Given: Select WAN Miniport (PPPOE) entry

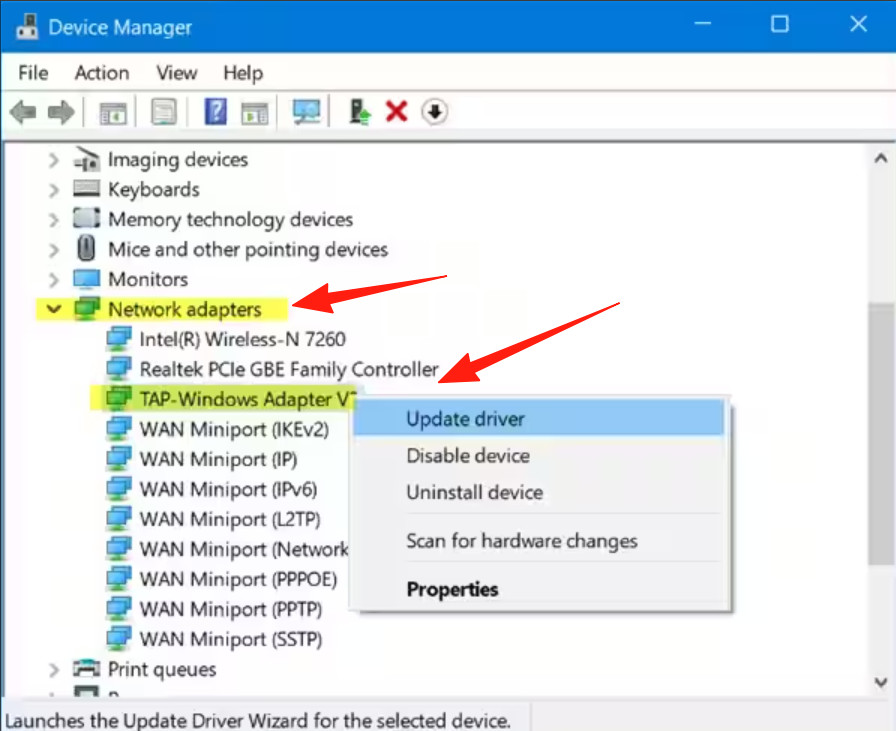Looking at the screenshot, I should [x=238, y=579].
